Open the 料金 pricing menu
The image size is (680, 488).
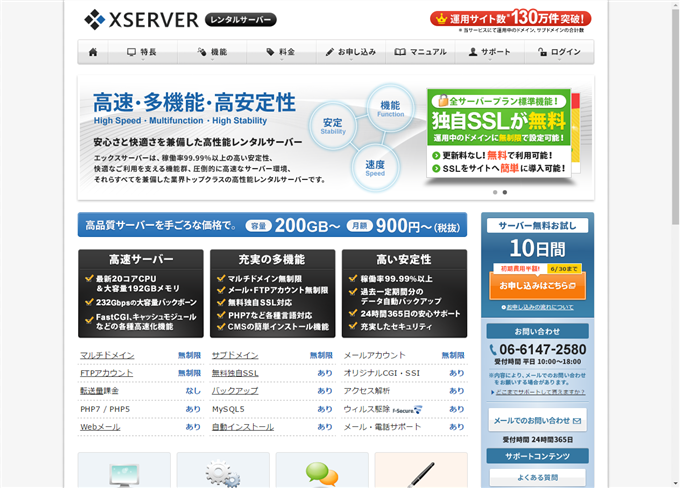281,52
